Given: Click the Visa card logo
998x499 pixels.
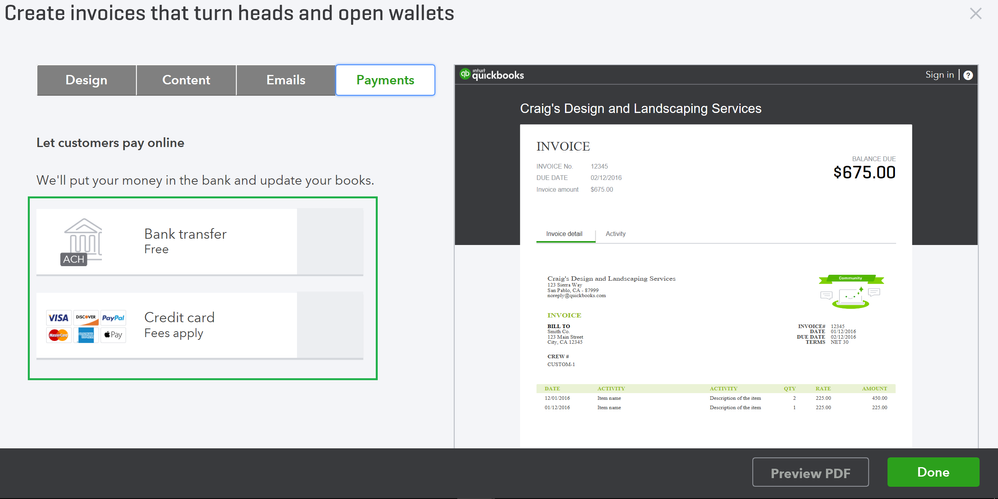Looking at the screenshot, I should [x=59, y=318].
